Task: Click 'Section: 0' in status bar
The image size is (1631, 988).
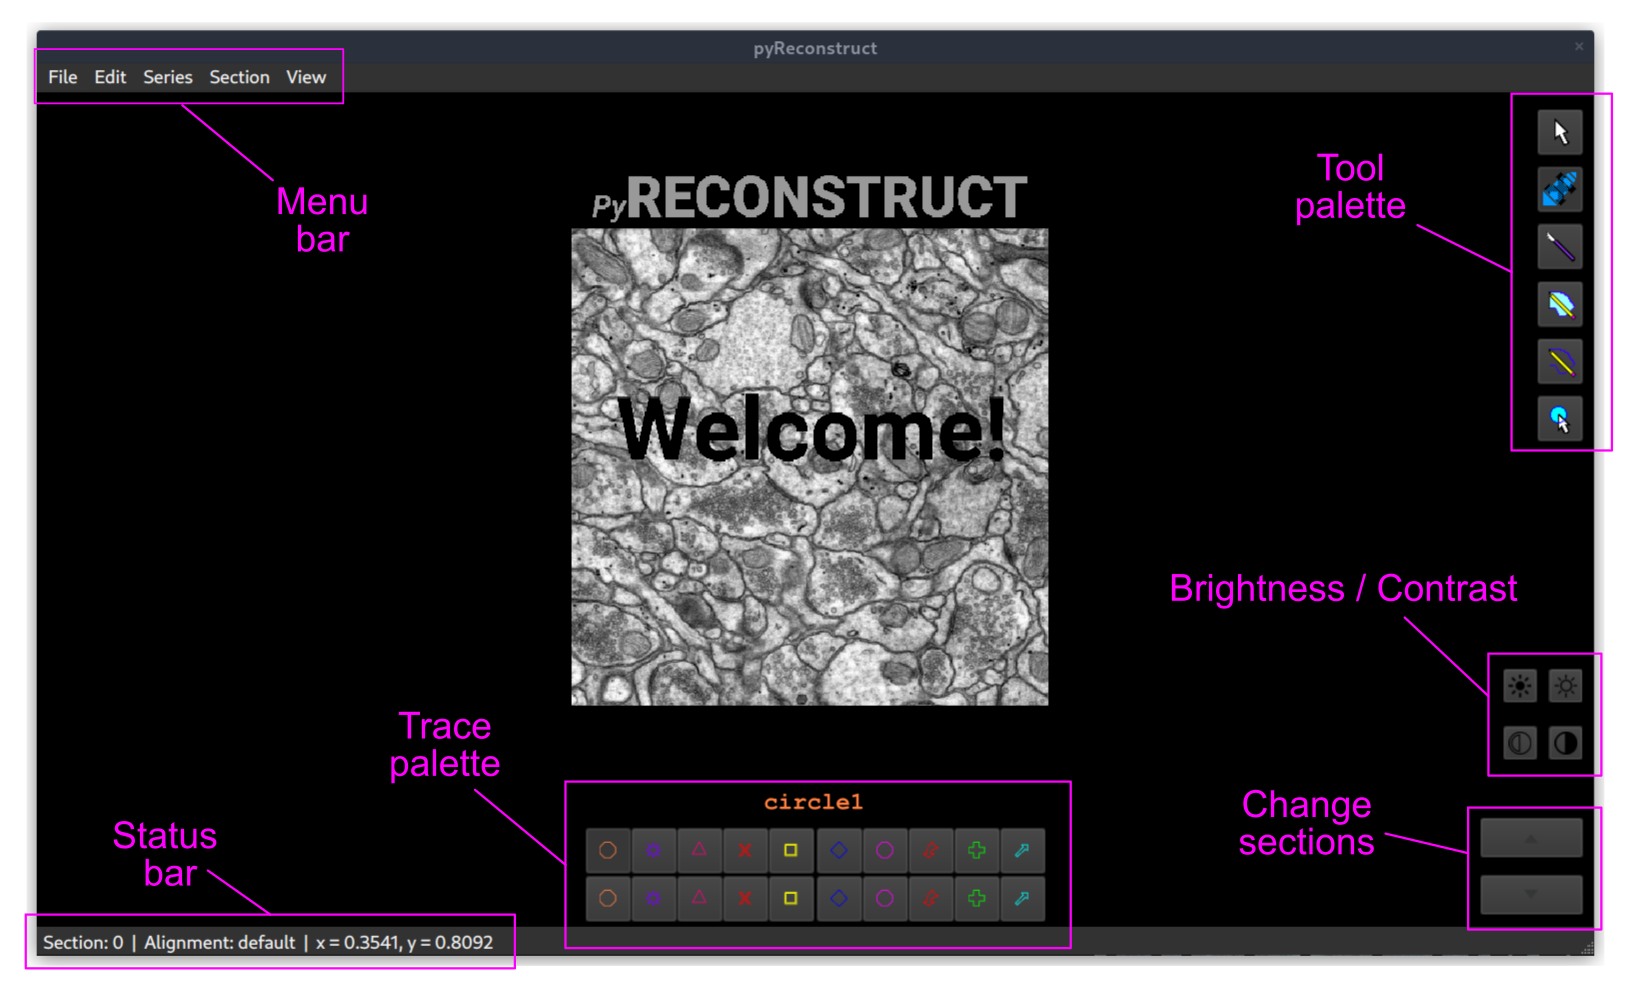Action: 83,942
